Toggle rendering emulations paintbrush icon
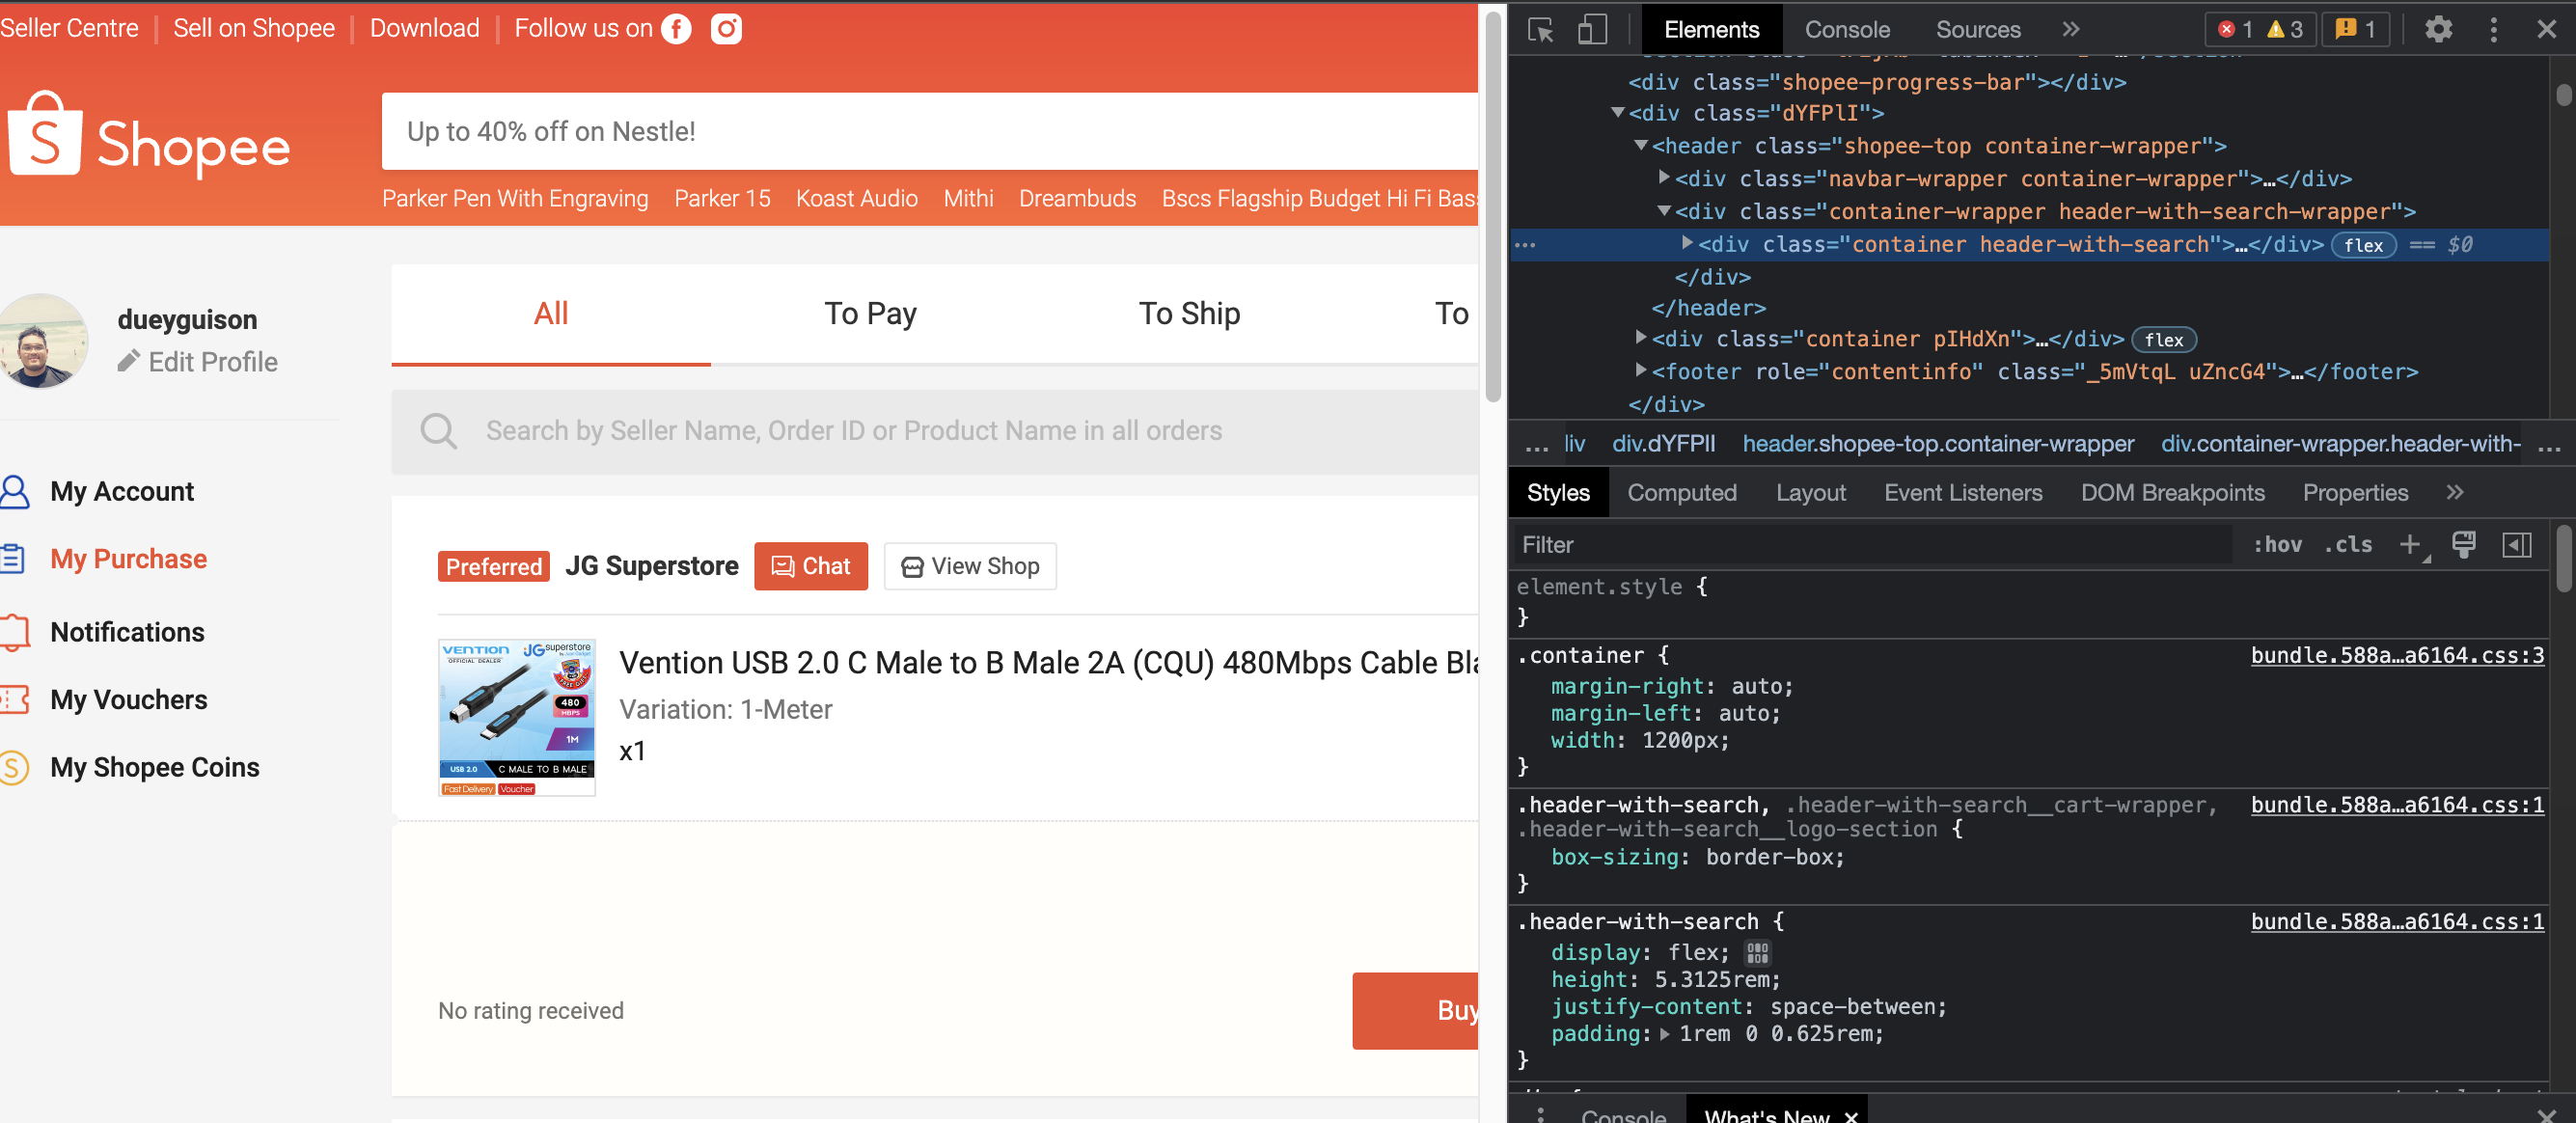2576x1123 pixels. 2464,544
